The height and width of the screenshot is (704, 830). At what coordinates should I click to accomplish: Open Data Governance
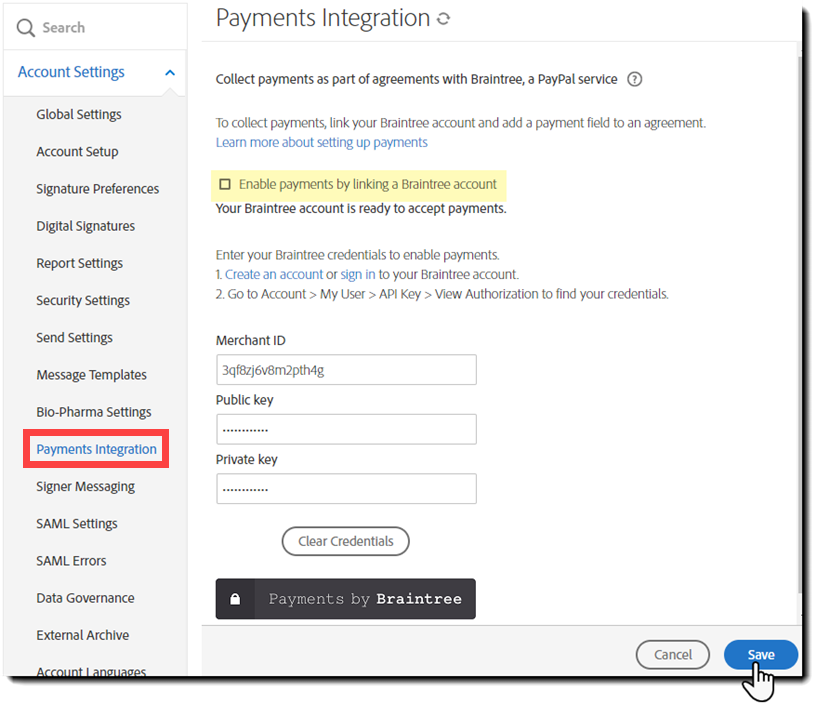click(85, 598)
